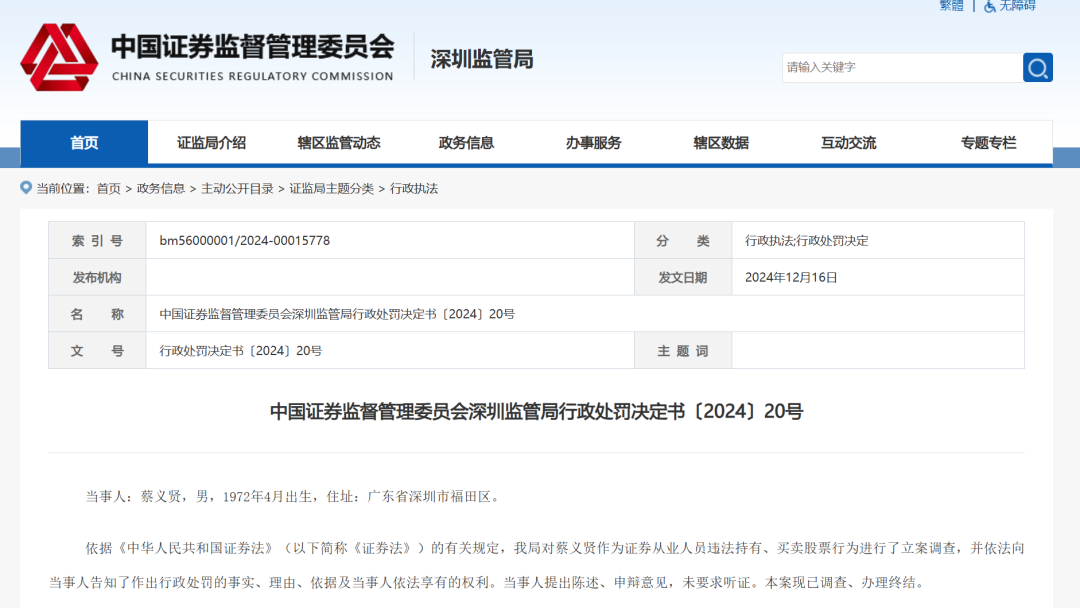1080x608 pixels.
Task: Open the 专题专栏 navigation tab
Action: coord(988,143)
